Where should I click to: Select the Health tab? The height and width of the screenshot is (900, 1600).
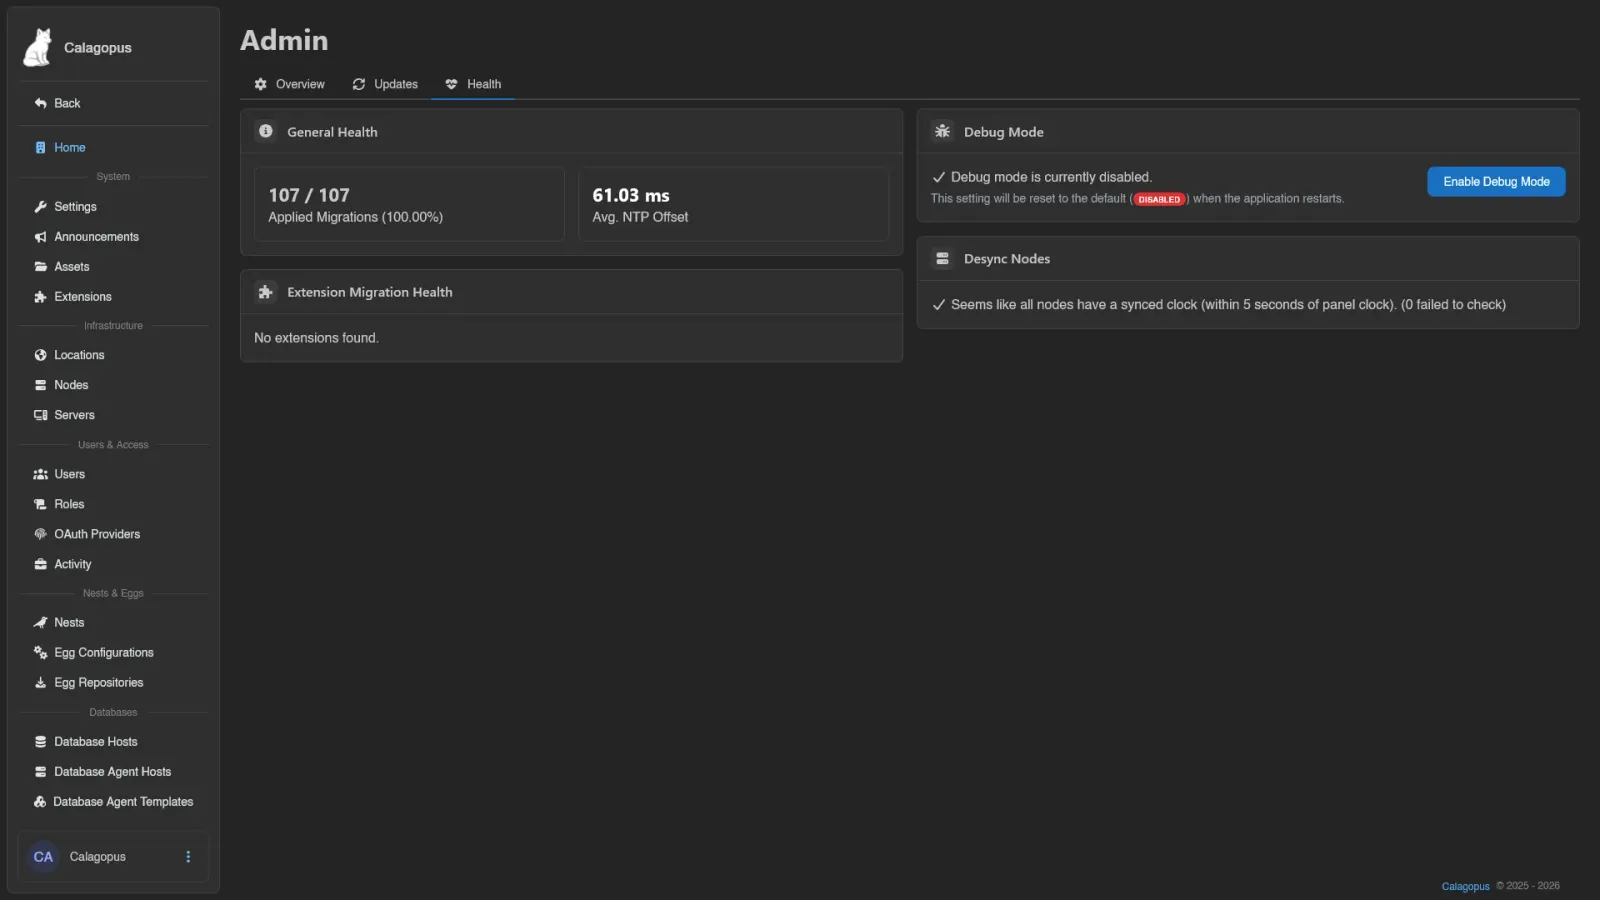[x=473, y=84]
